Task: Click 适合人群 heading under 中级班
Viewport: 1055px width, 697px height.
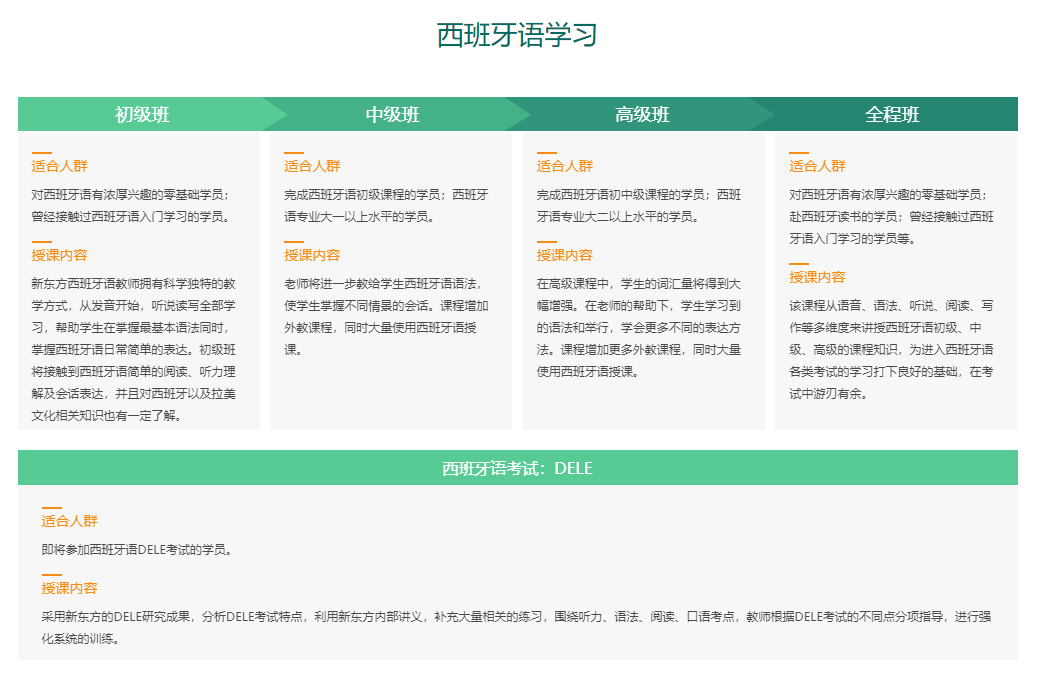Action: (x=312, y=166)
